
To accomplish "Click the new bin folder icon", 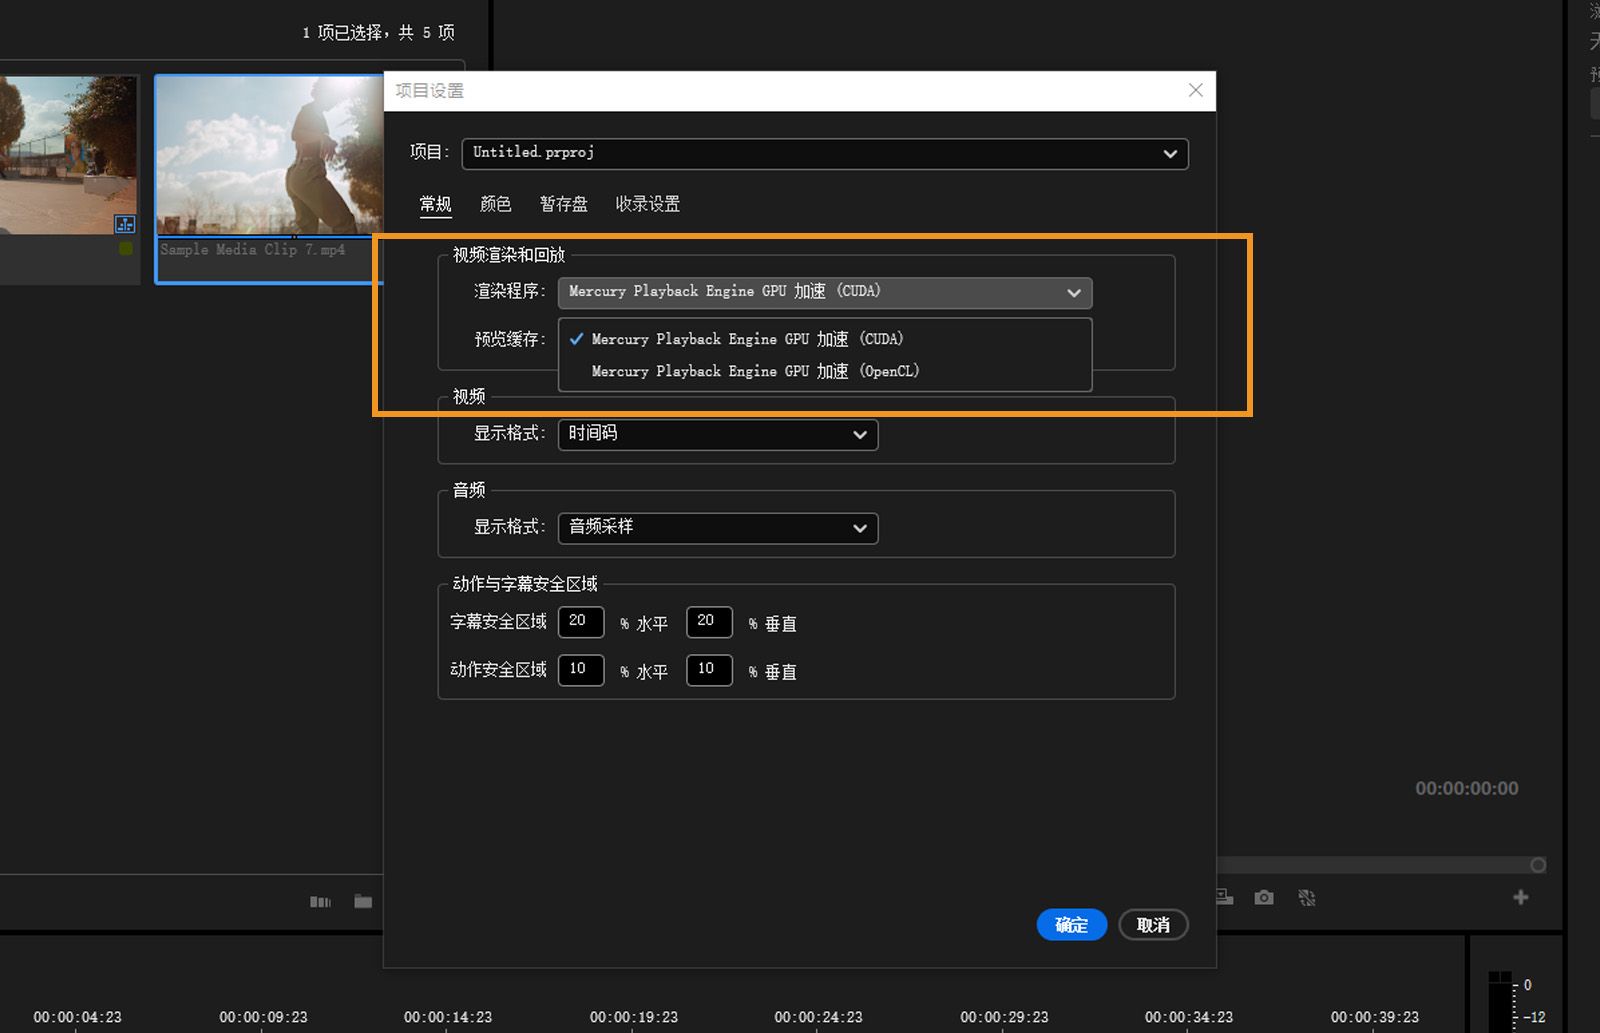I will tap(363, 902).
